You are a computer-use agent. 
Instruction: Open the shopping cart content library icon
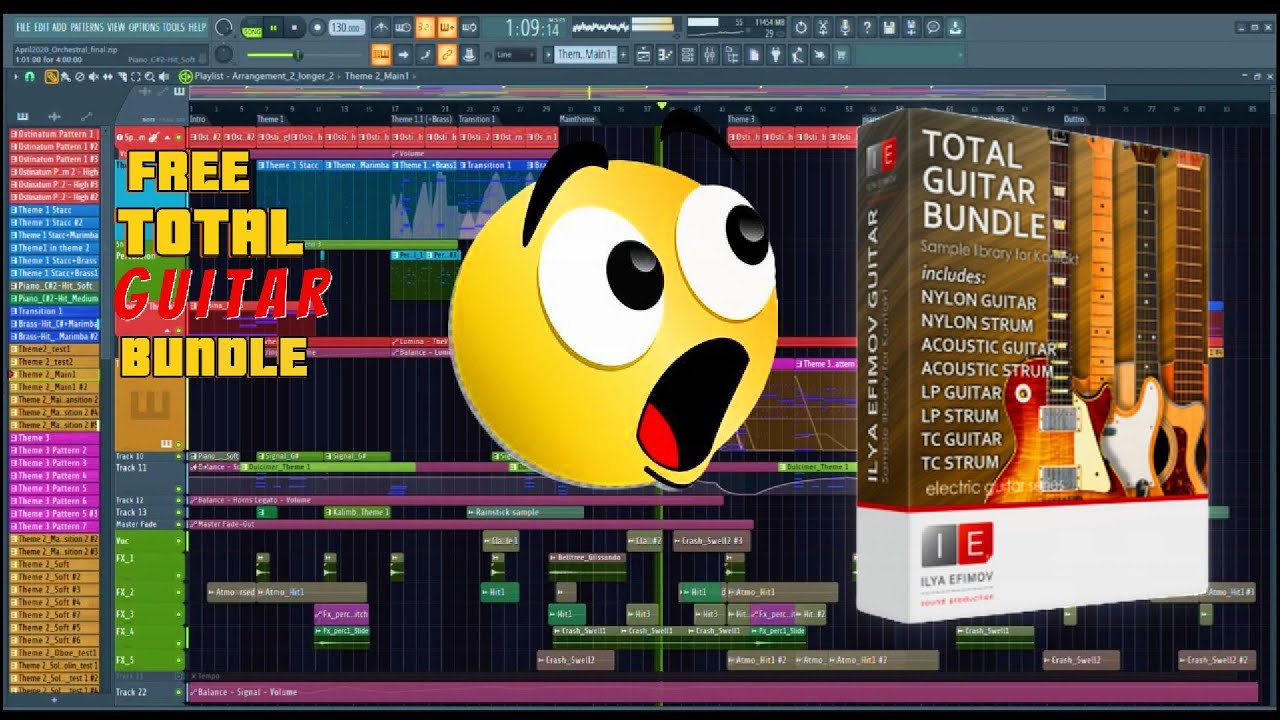coord(841,55)
